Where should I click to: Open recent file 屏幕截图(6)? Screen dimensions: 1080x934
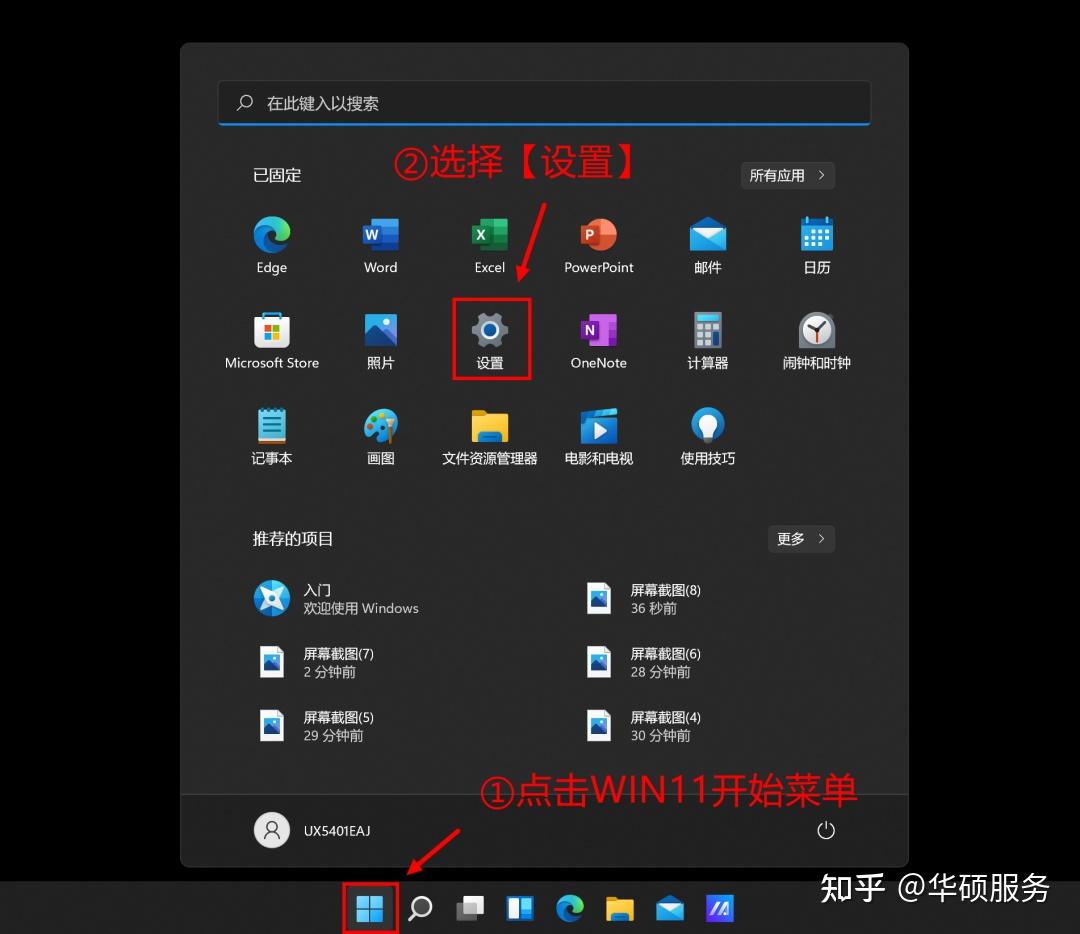tap(644, 662)
